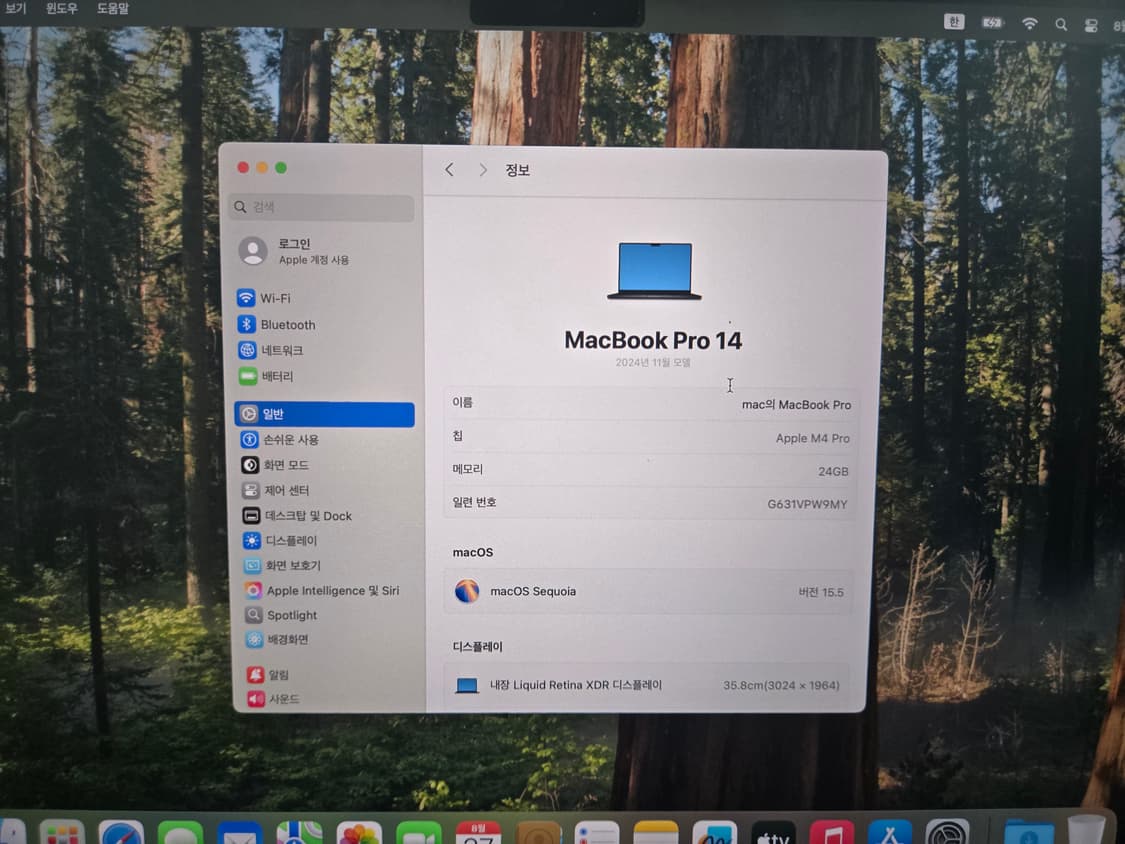
Task: Open the Trash in the Dock
Action: [1086, 831]
